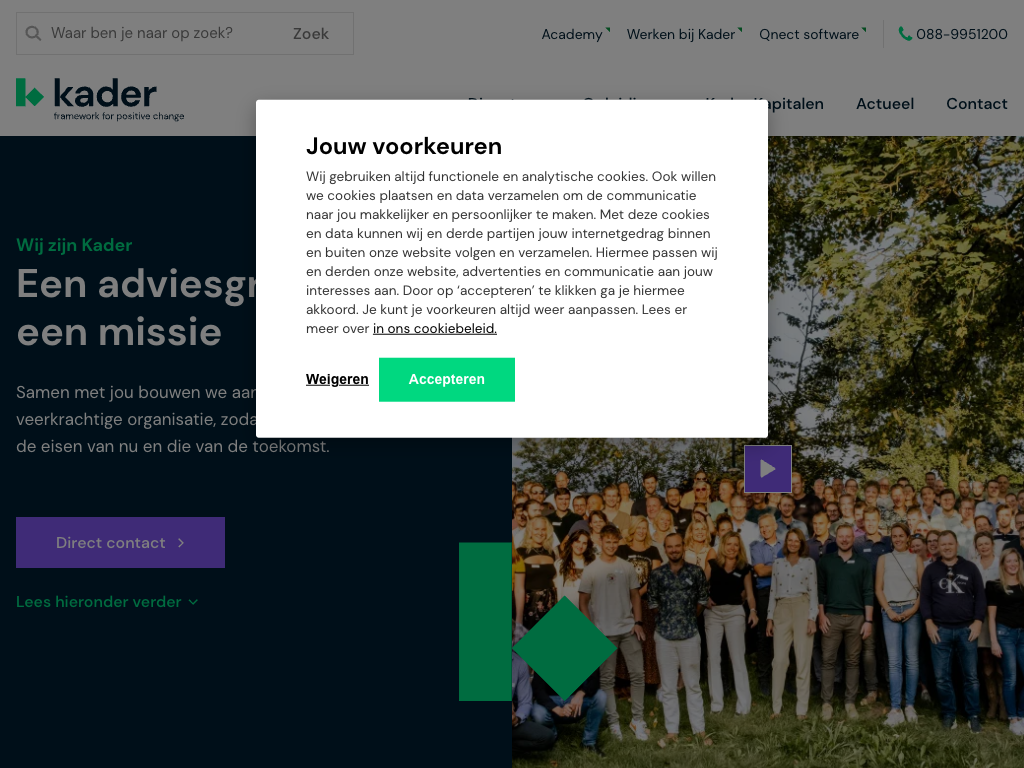
Task: Decline cookies via Weigeren
Action: pyautogui.click(x=337, y=379)
